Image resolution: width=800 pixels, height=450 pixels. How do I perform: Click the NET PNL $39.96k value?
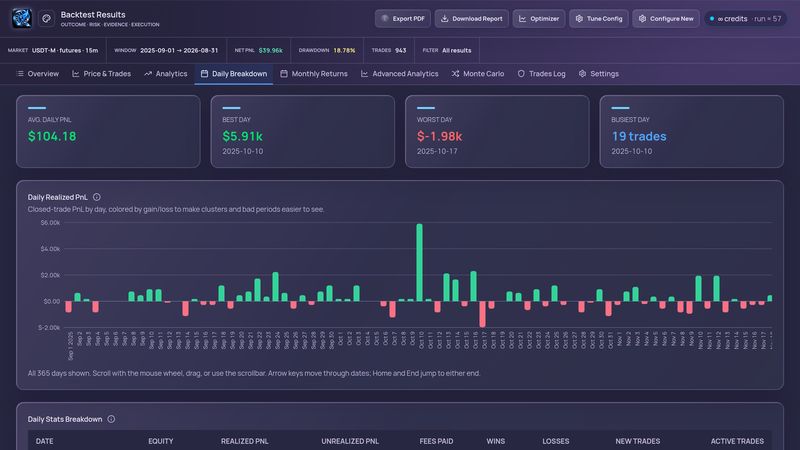click(270, 51)
